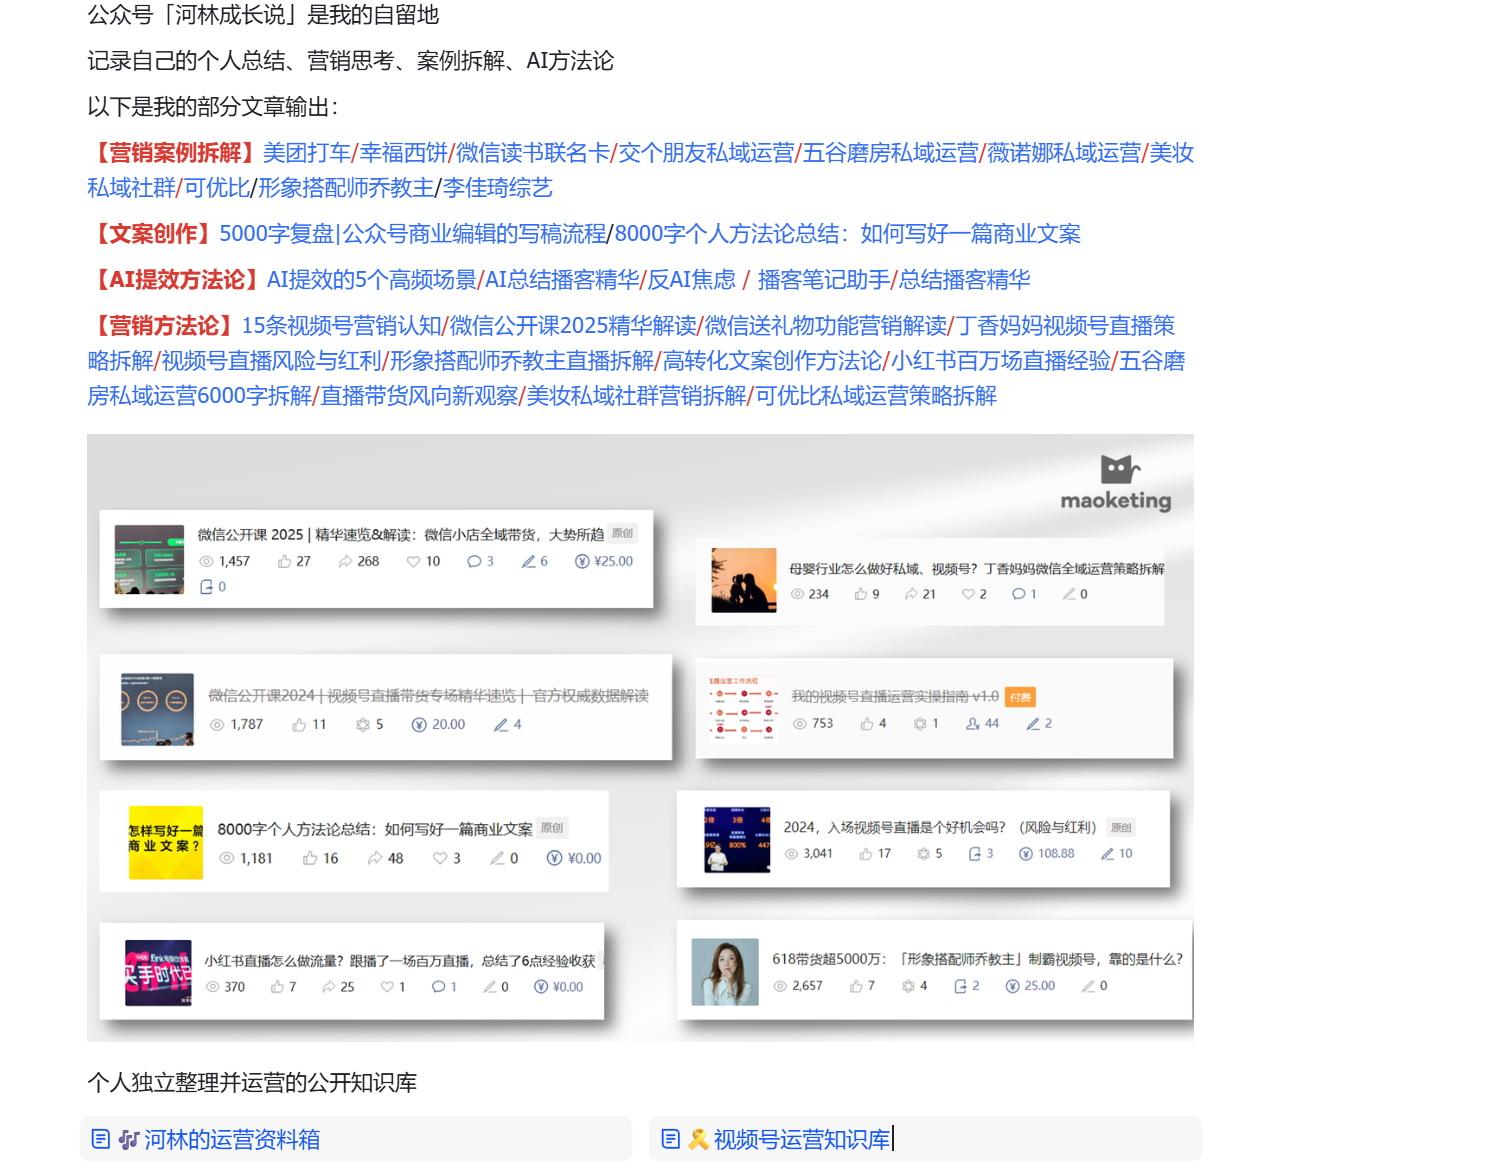Click the 【AI提效方法论】 red heading text
This screenshot has width=1499, height=1176.
[x=177, y=280]
